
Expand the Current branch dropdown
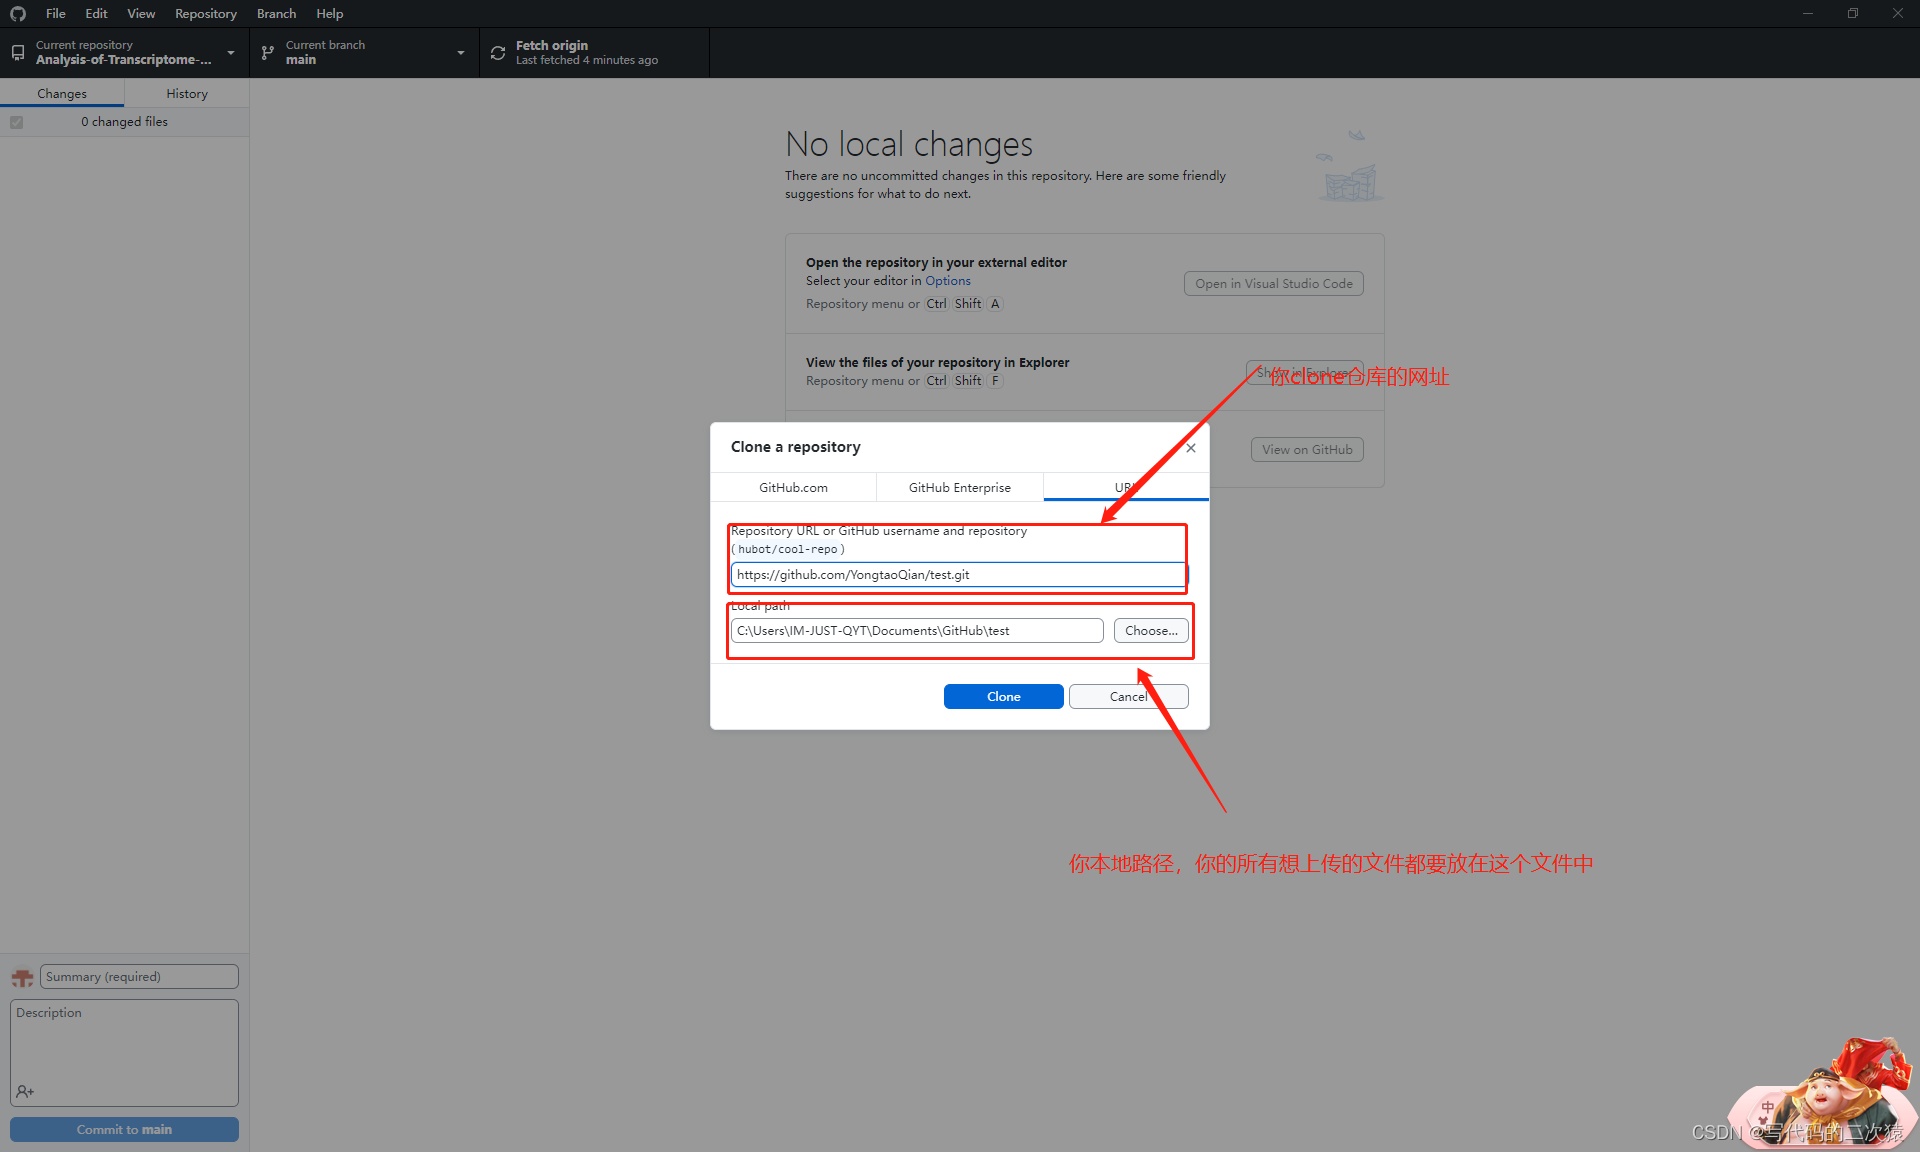[x=461, y=53]
